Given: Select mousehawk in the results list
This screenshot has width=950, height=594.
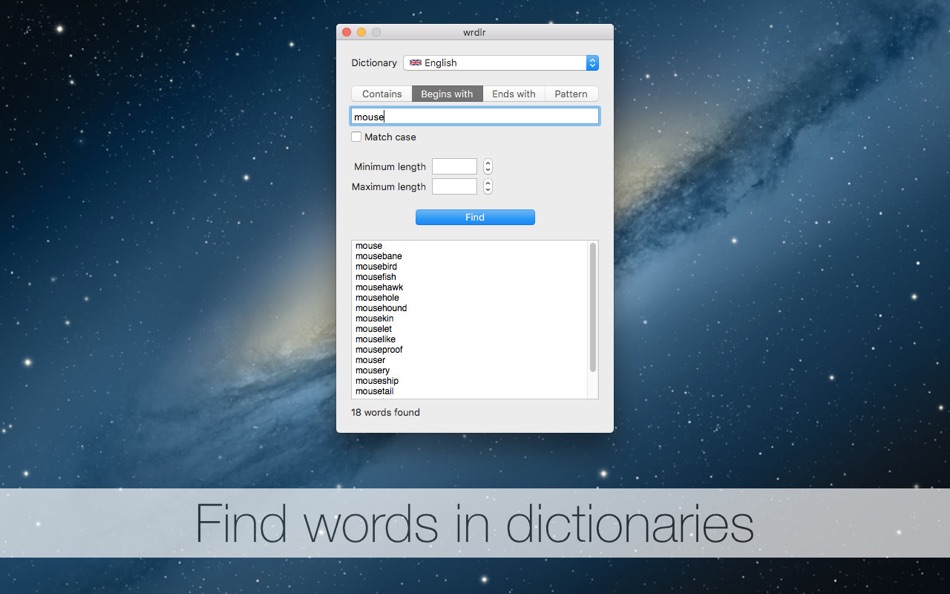Looking at the screenshot, I should 379,287.
